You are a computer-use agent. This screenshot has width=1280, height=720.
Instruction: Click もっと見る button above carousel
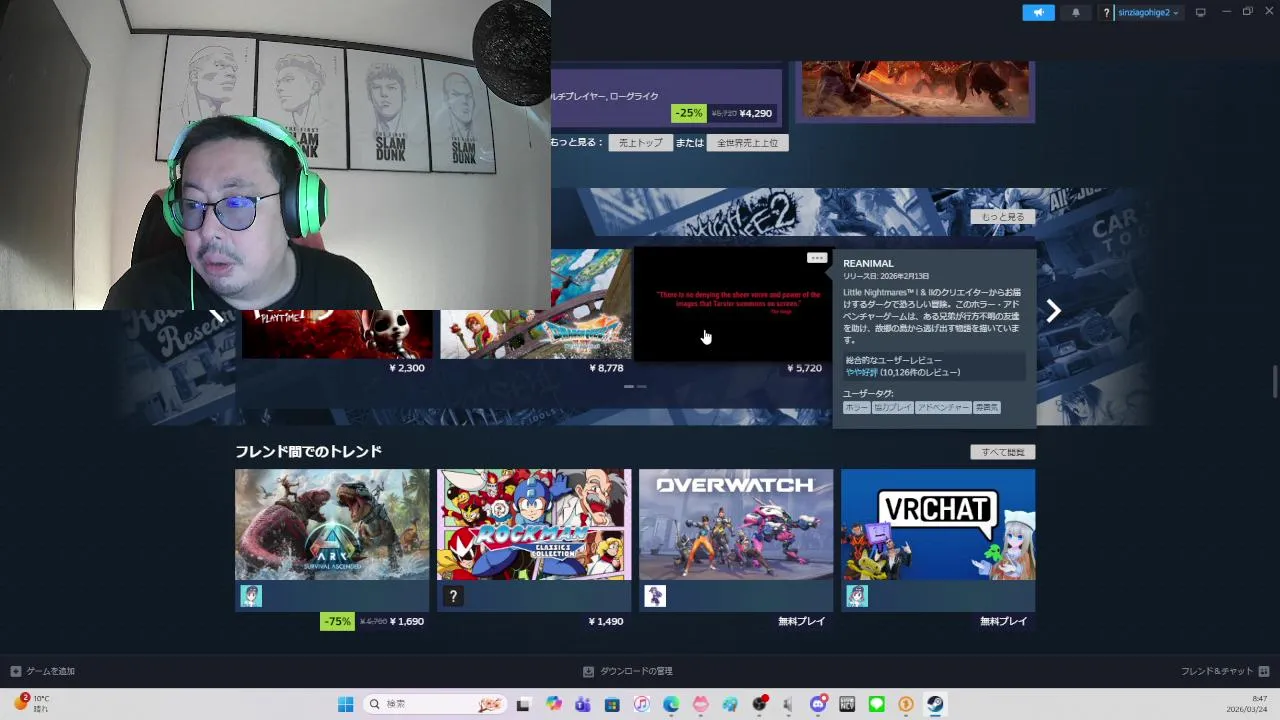pyautogui.click(x=1002, y=217)
